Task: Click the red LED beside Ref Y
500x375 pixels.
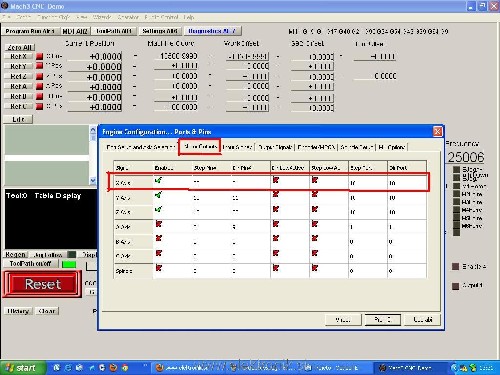Action: pyautogui.click(x=39, y=66)
